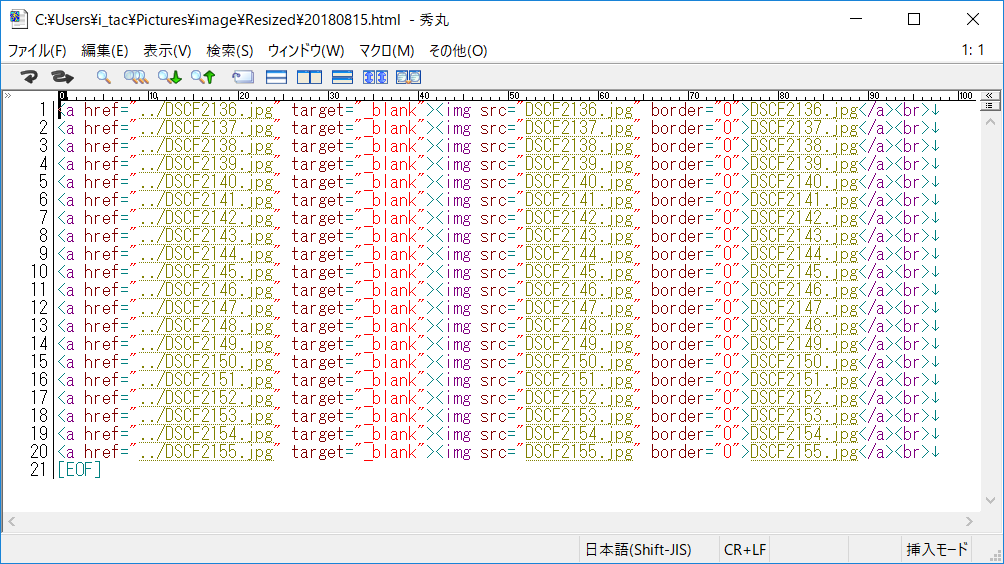Click line number 10 in the gutter
This screenshot has width=1004, height=564.
pyautogui.click(x=39, y=272)
